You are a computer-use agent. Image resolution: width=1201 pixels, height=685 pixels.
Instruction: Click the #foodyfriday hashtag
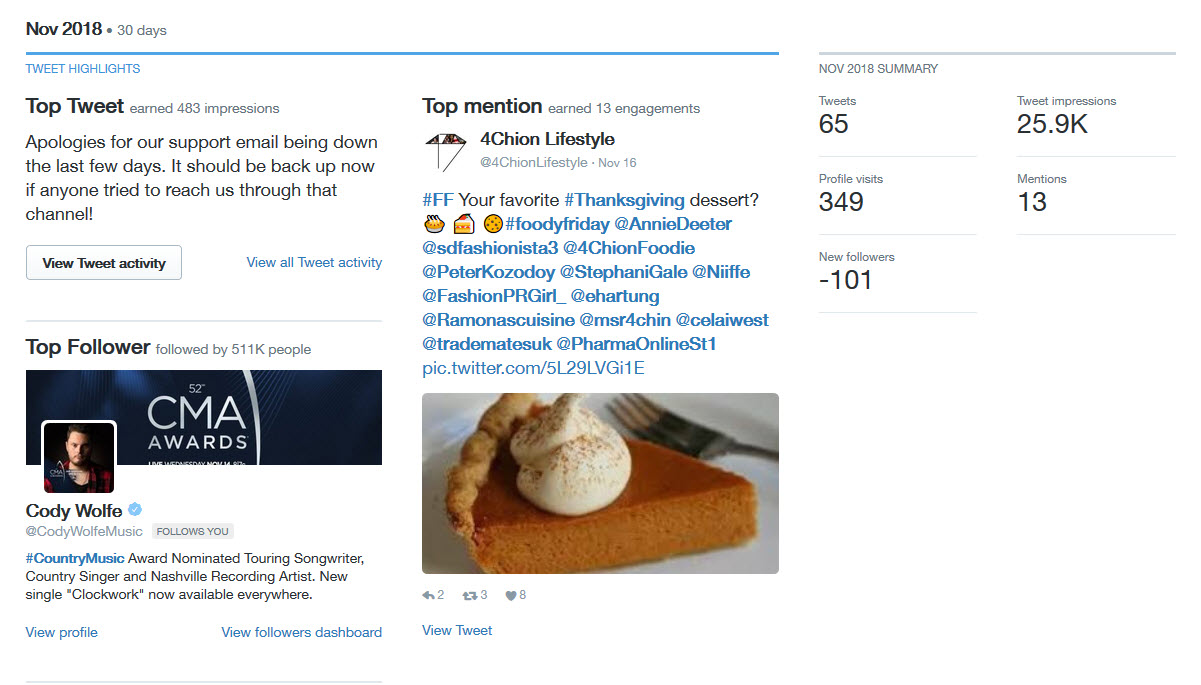point(557,224)
